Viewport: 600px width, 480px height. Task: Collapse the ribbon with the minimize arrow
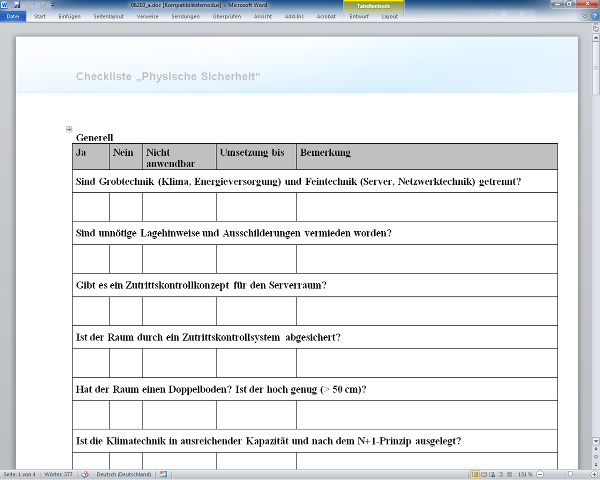click(584, 16)
